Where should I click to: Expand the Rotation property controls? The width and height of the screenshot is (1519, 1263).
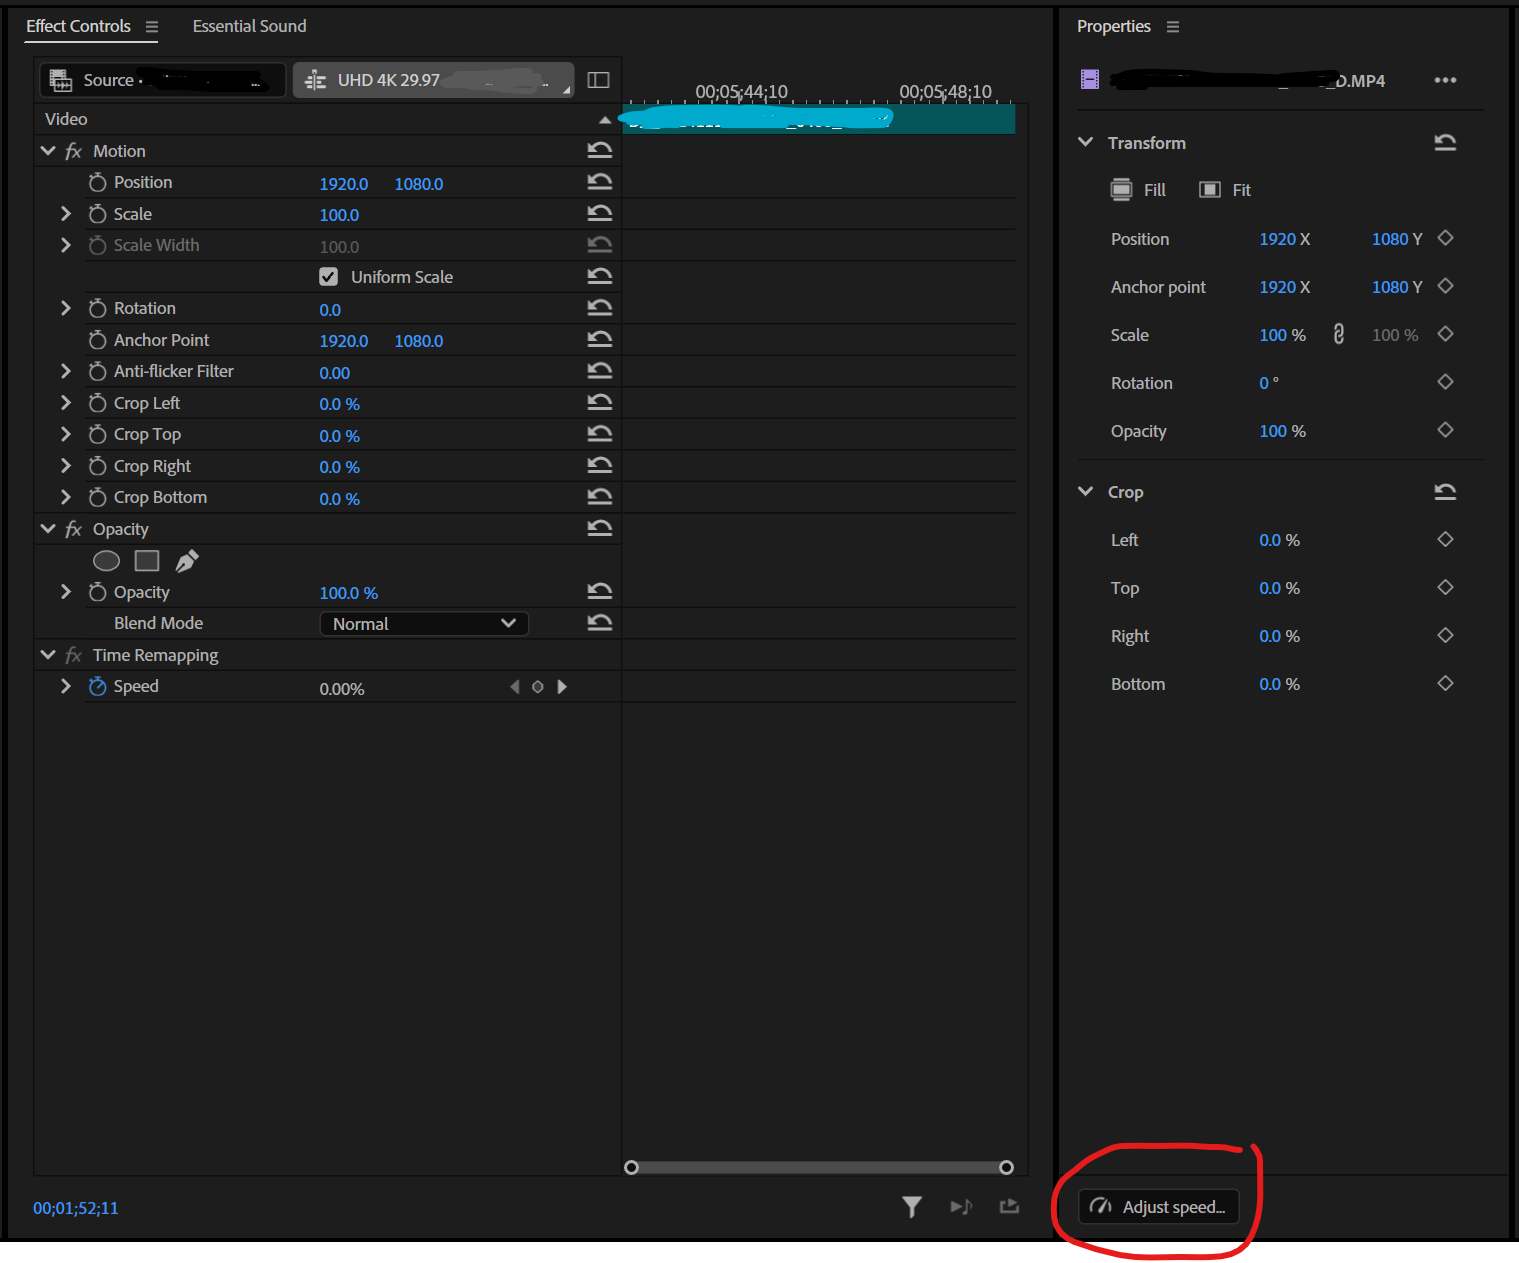click(65, 308)
